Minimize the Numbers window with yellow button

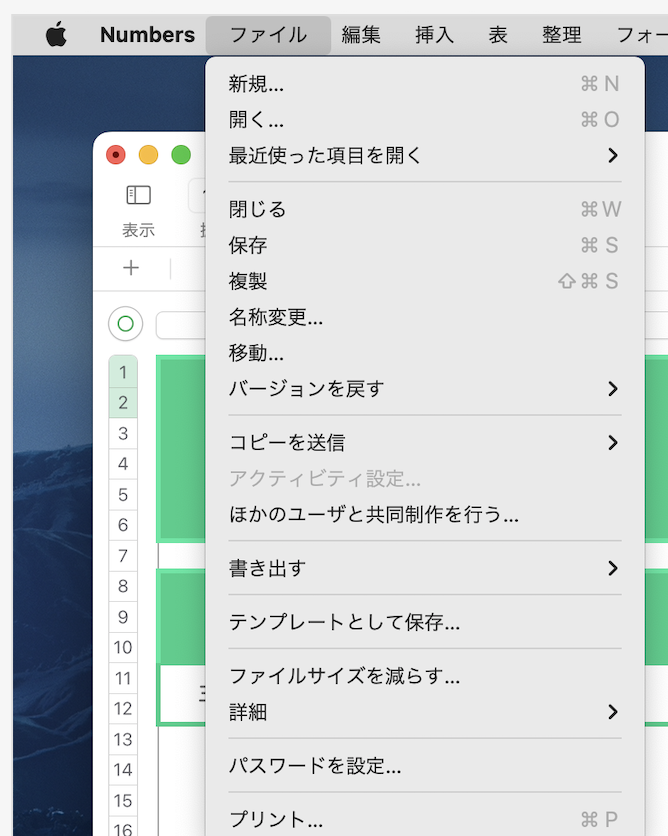(148, 155)
